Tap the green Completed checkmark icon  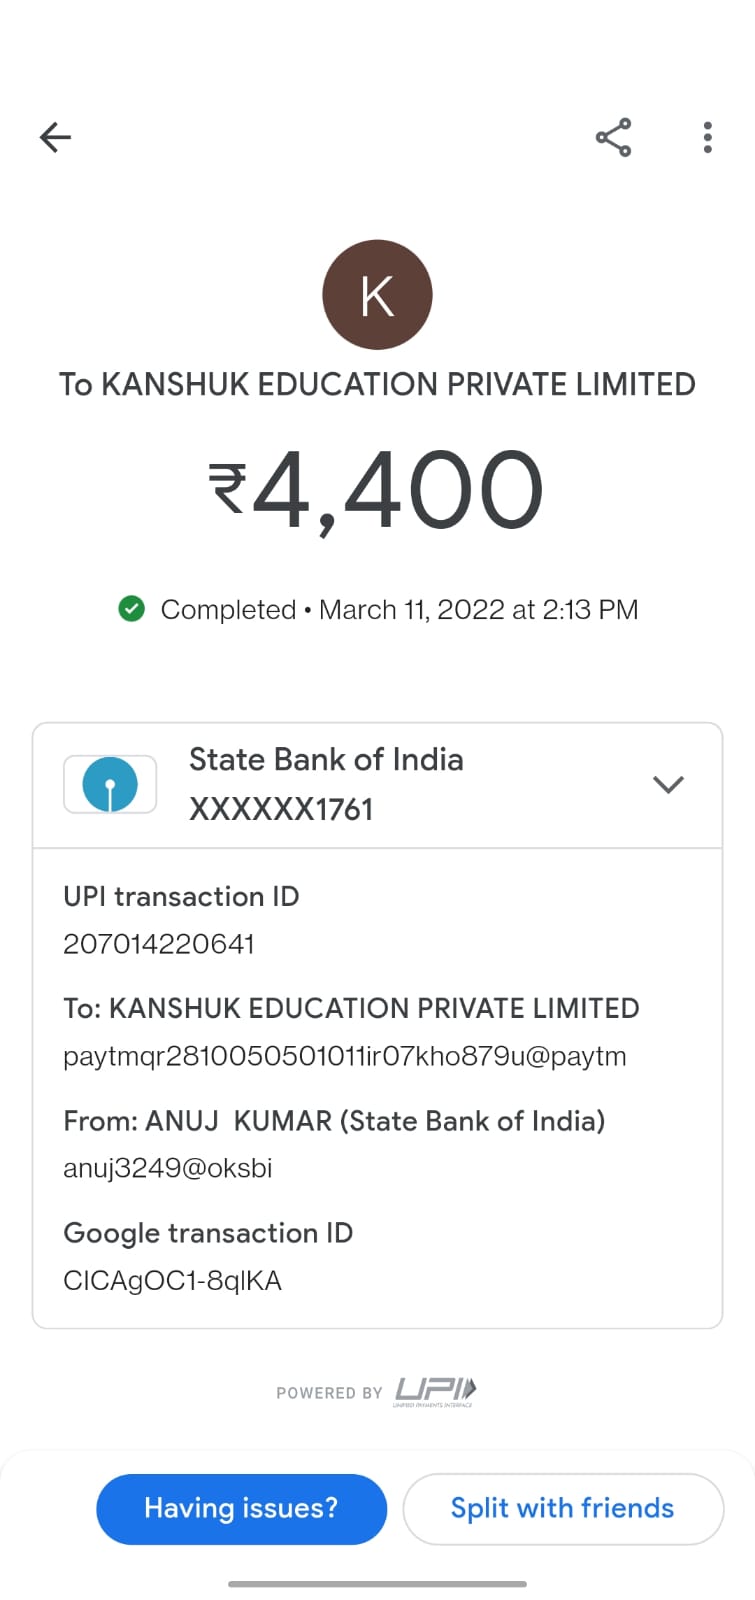click(132, 609)
